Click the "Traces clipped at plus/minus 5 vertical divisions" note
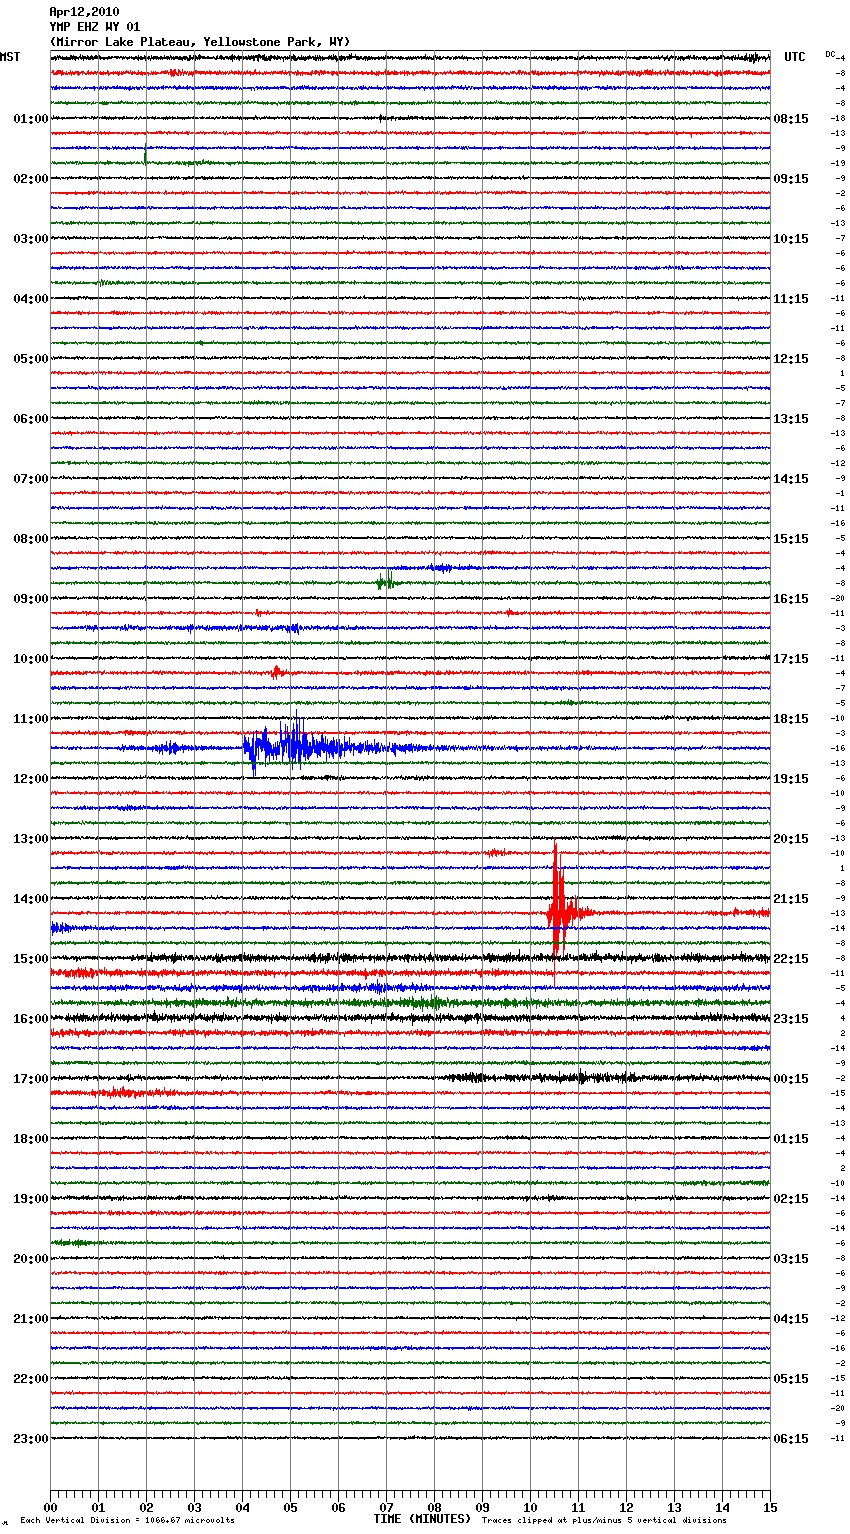Screen dimensions: 850x1534 point(604,1521)
